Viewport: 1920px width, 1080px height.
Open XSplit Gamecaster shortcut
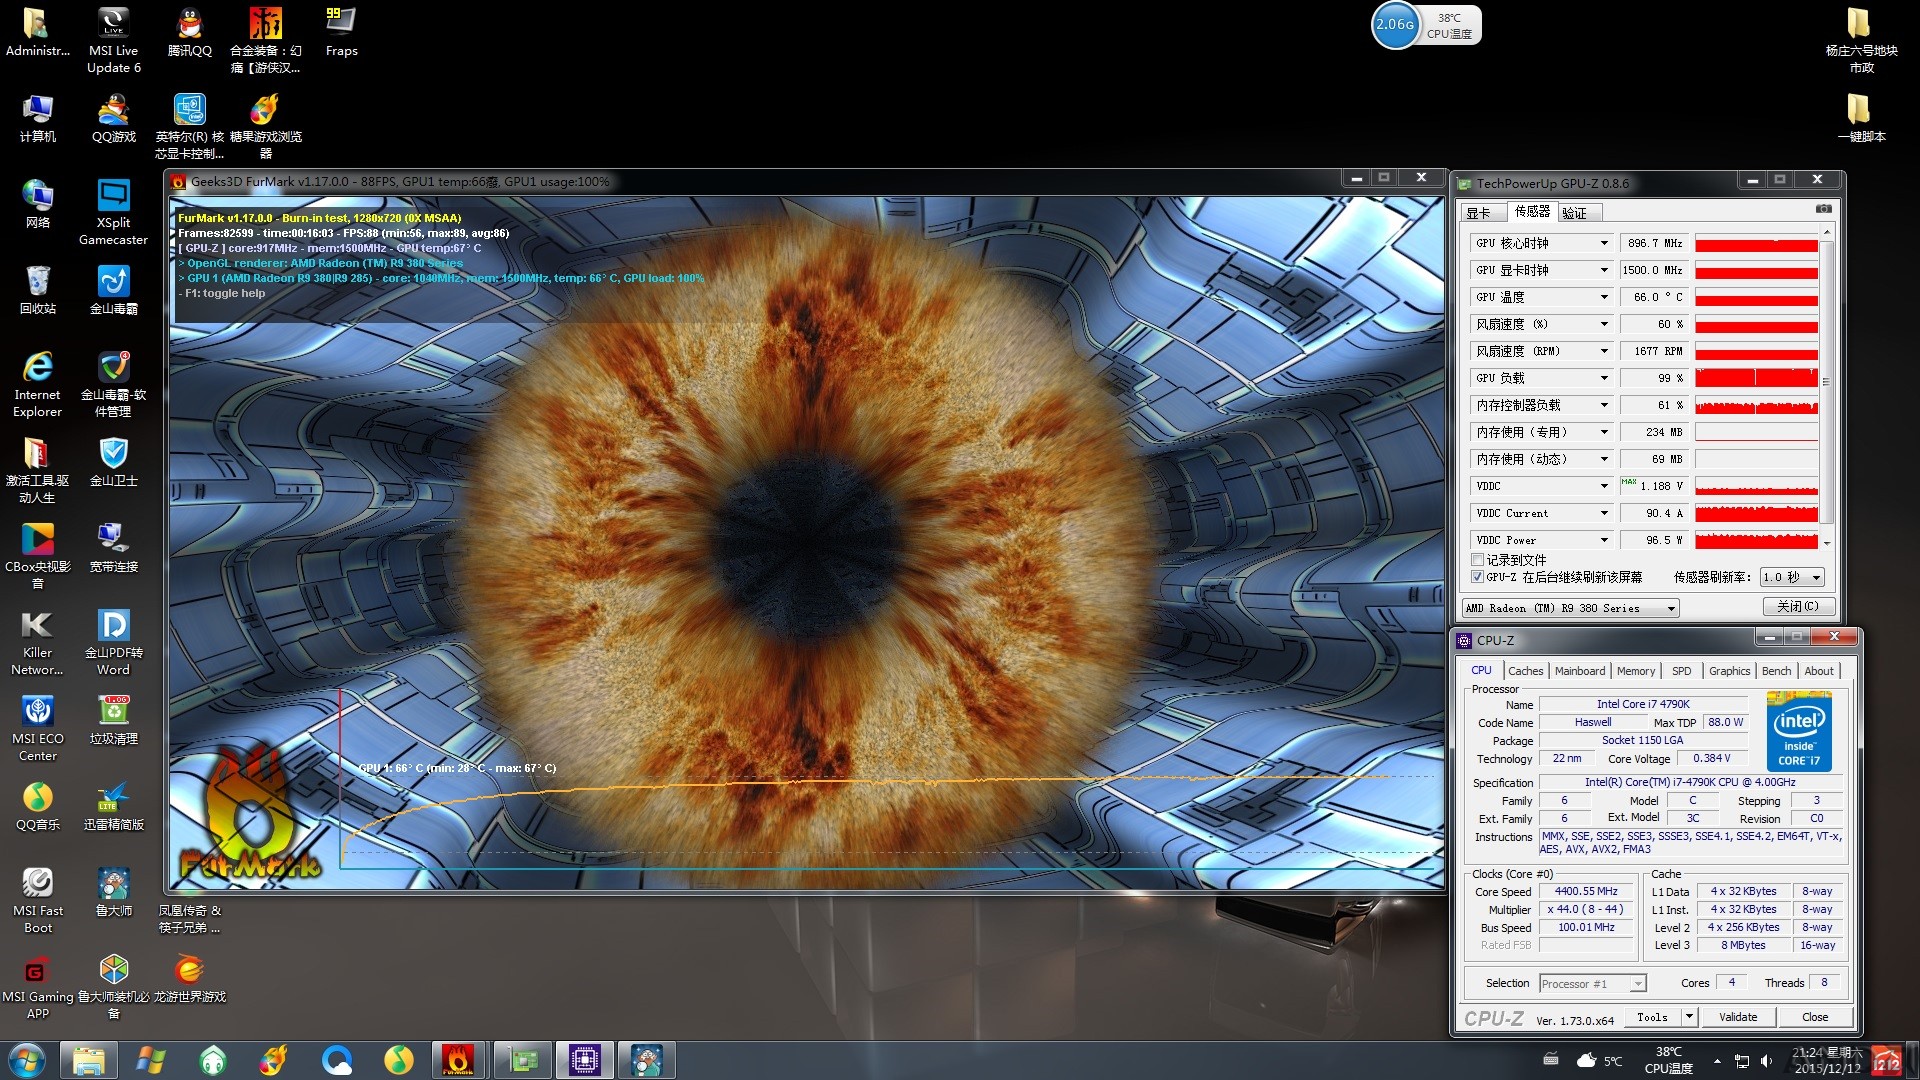tap(113, 212)
